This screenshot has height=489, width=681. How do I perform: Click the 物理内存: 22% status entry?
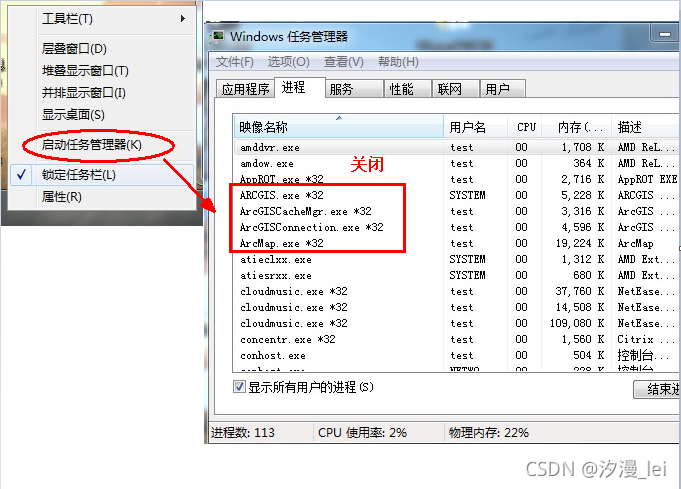[489, 433]
